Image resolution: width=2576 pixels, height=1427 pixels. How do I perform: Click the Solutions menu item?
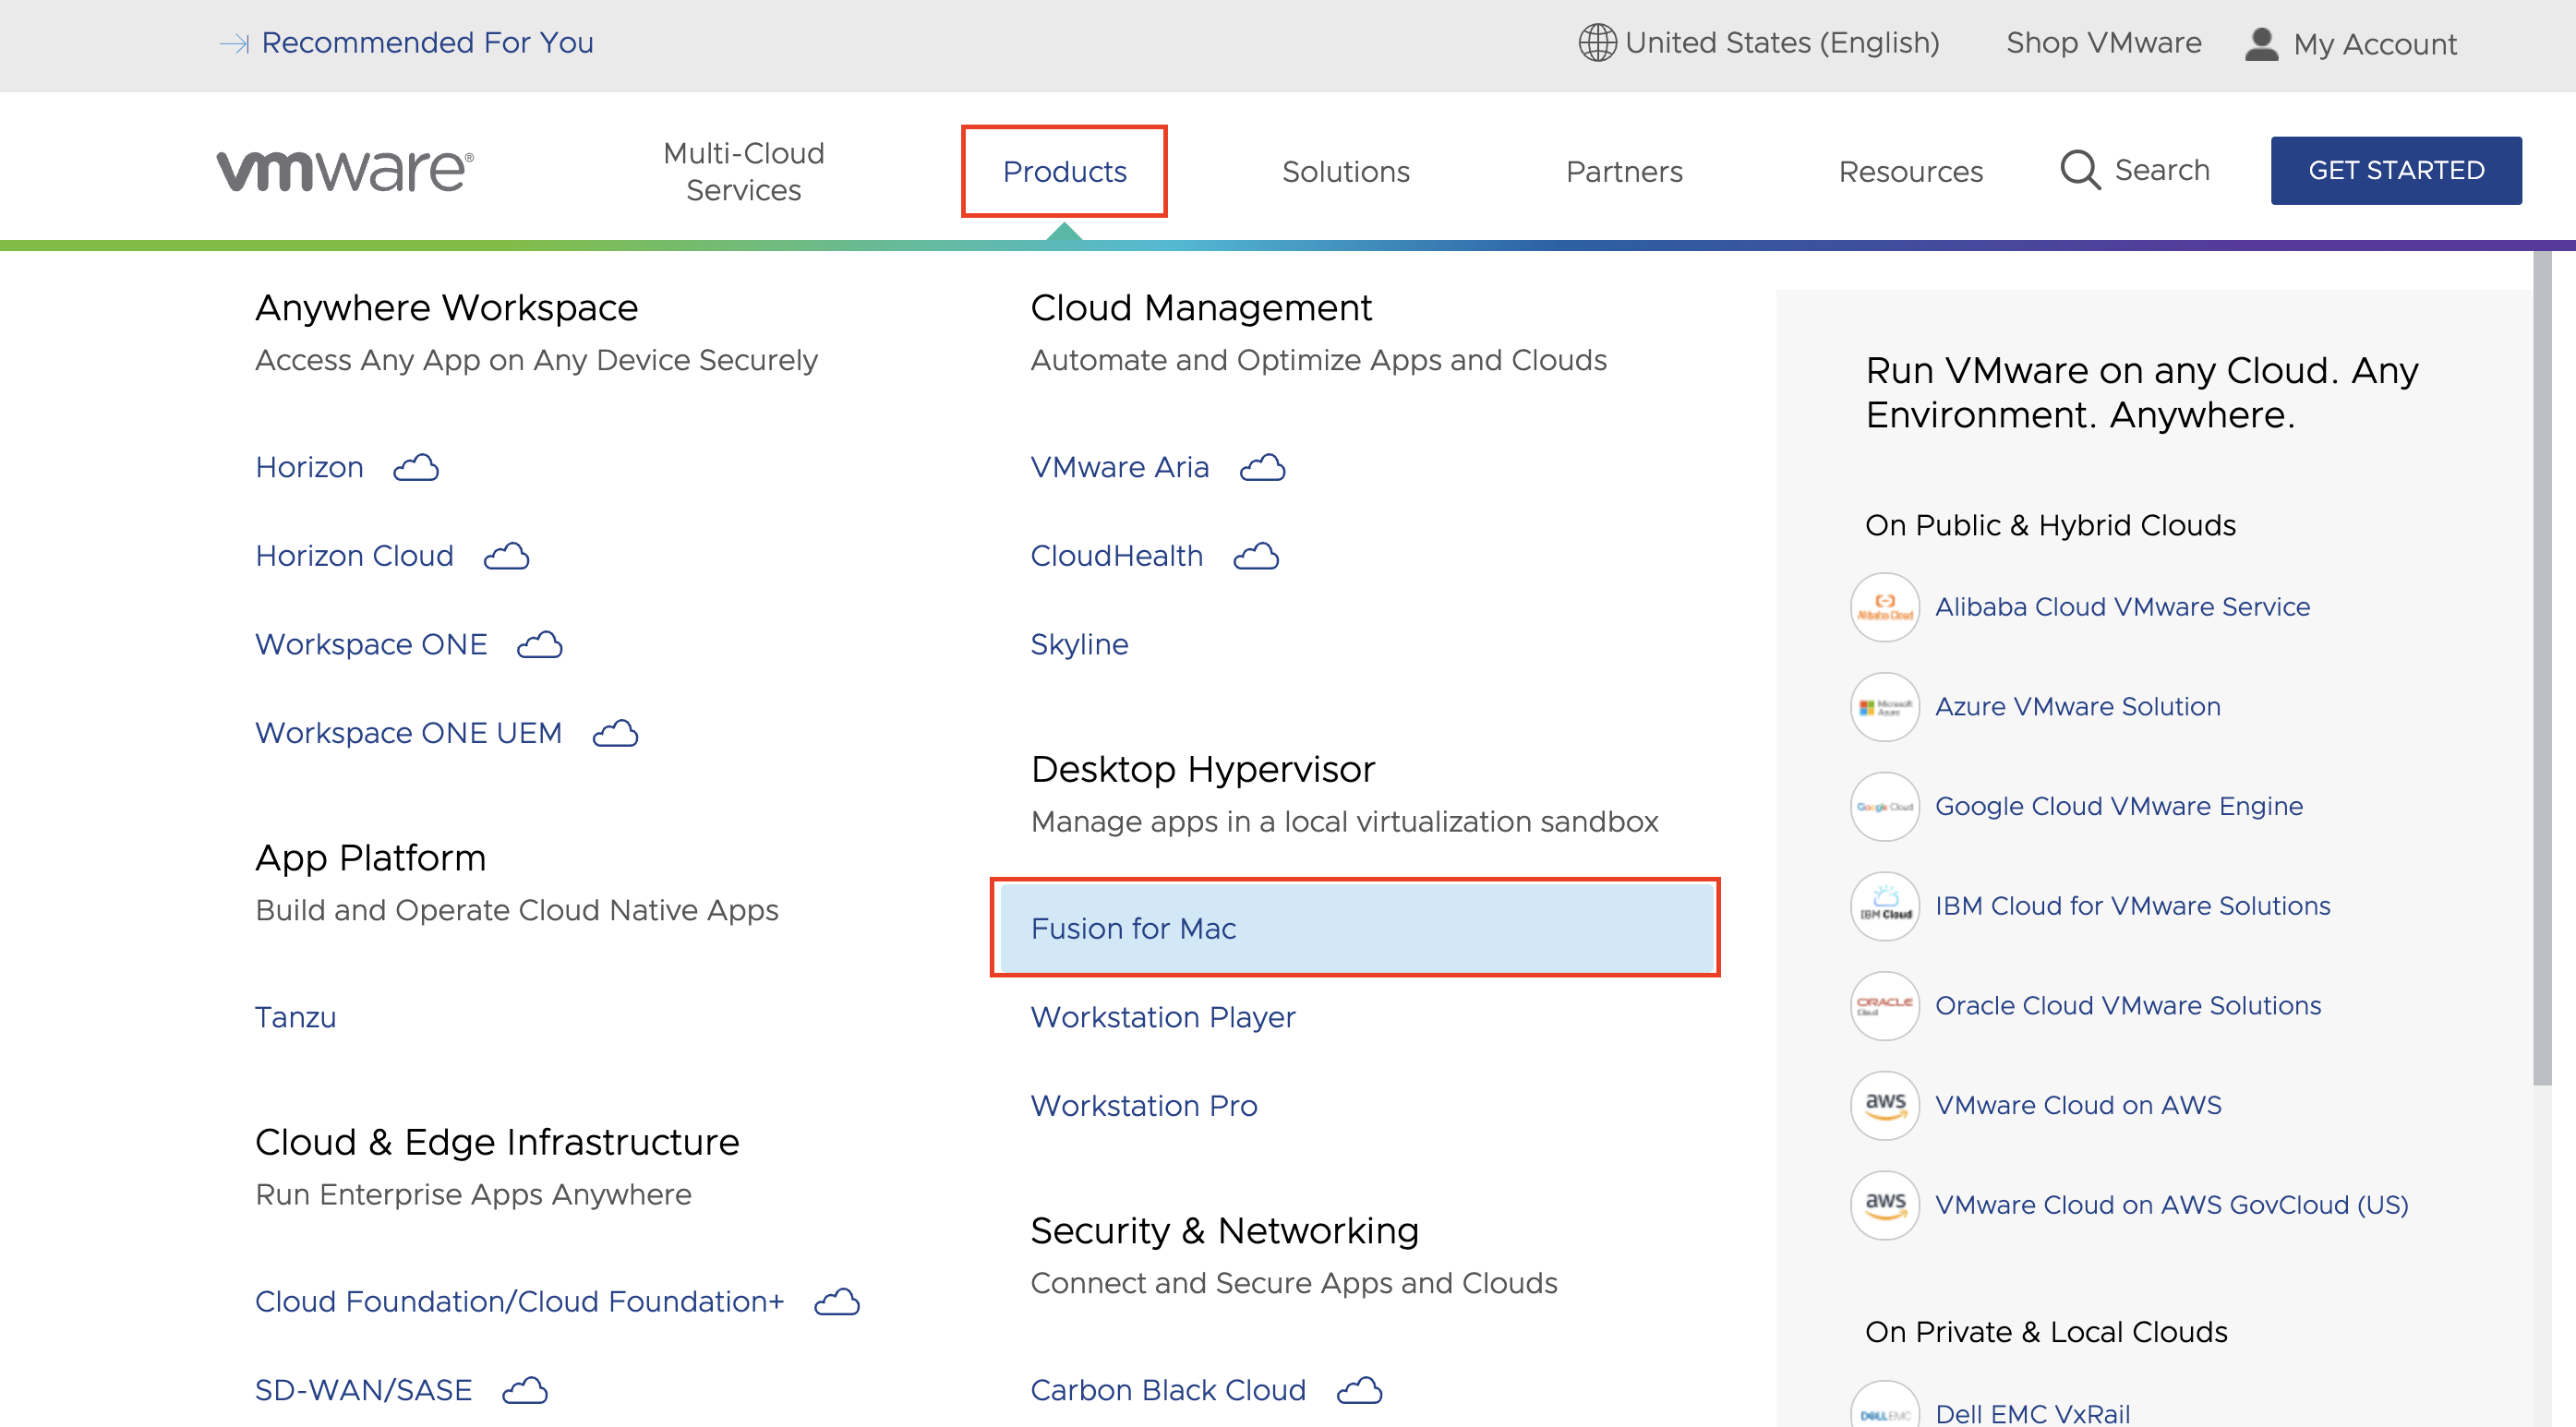point(1346,171)
